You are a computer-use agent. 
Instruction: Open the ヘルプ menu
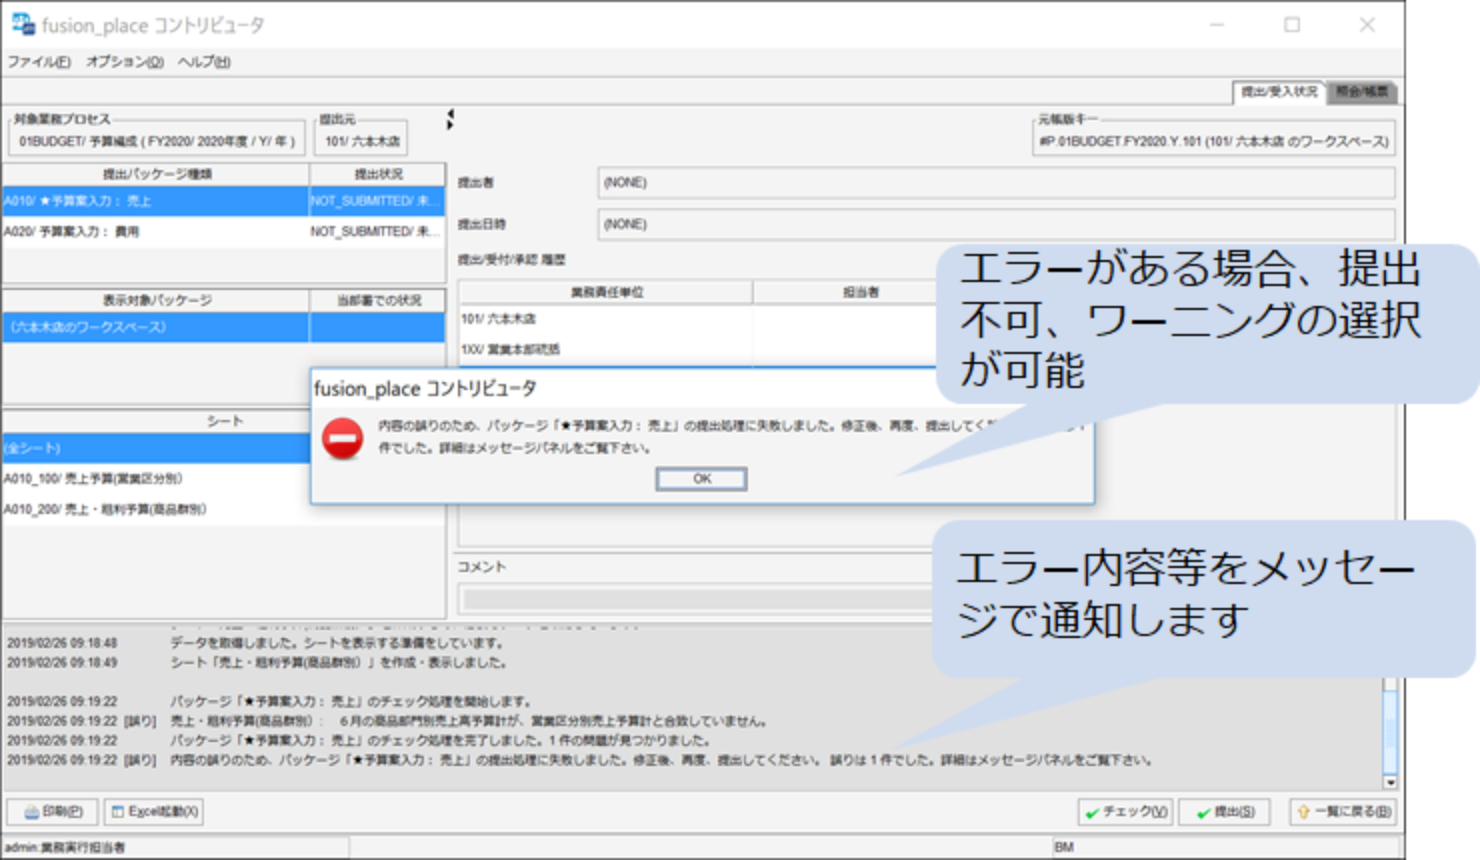tap(204, 62)
